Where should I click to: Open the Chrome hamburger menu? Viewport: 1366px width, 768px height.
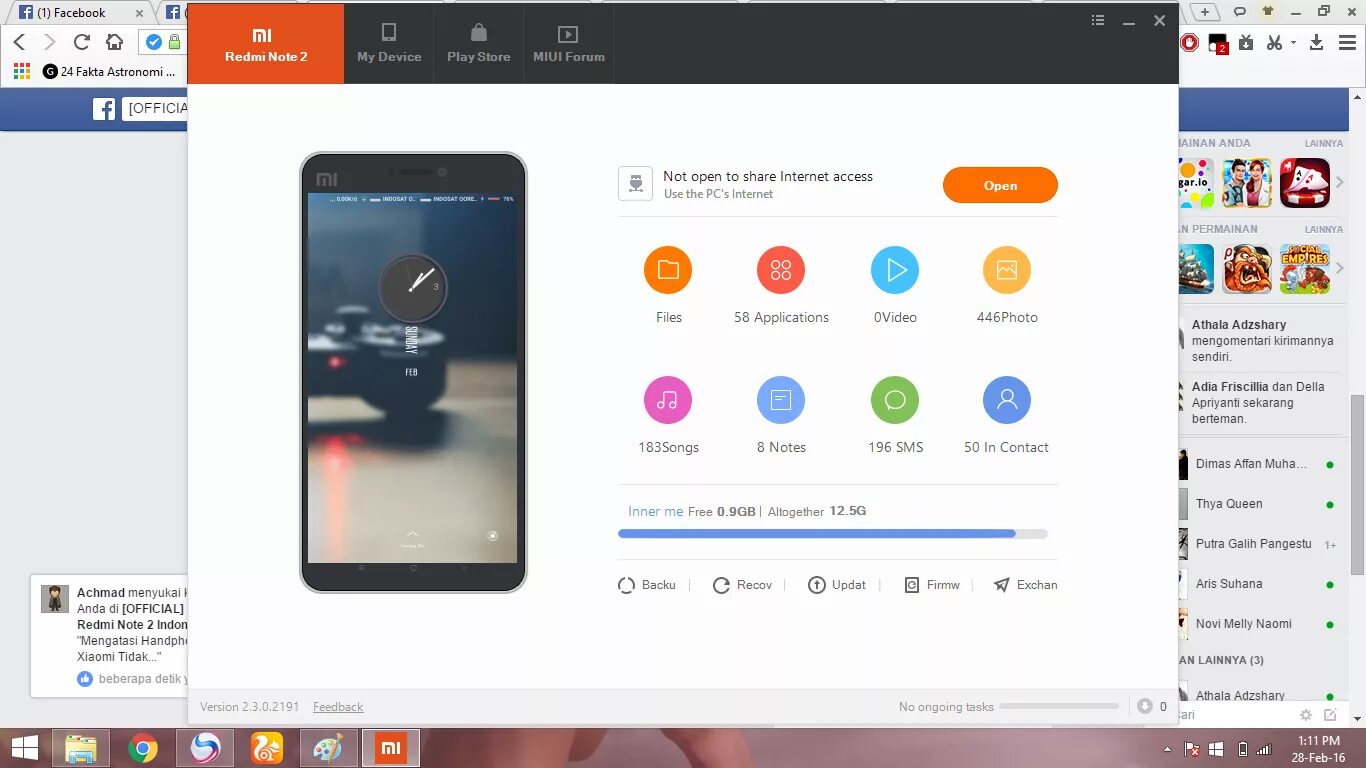click(x=1345, y=42)
